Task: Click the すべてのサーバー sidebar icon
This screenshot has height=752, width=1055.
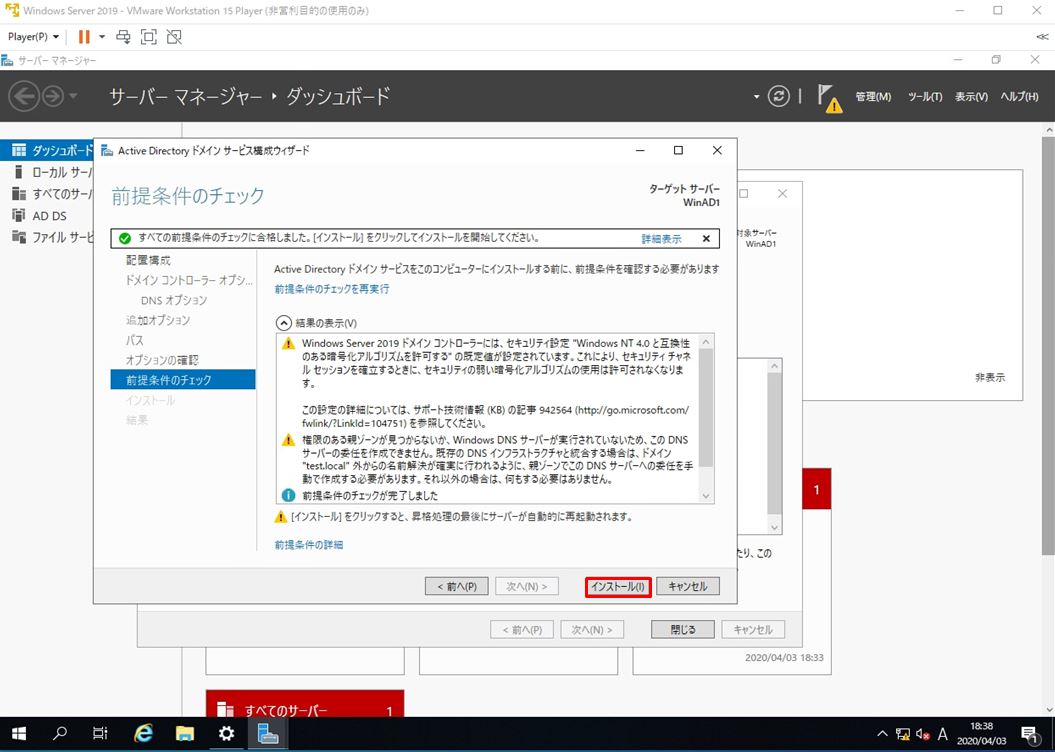Action: pos(19,194)
